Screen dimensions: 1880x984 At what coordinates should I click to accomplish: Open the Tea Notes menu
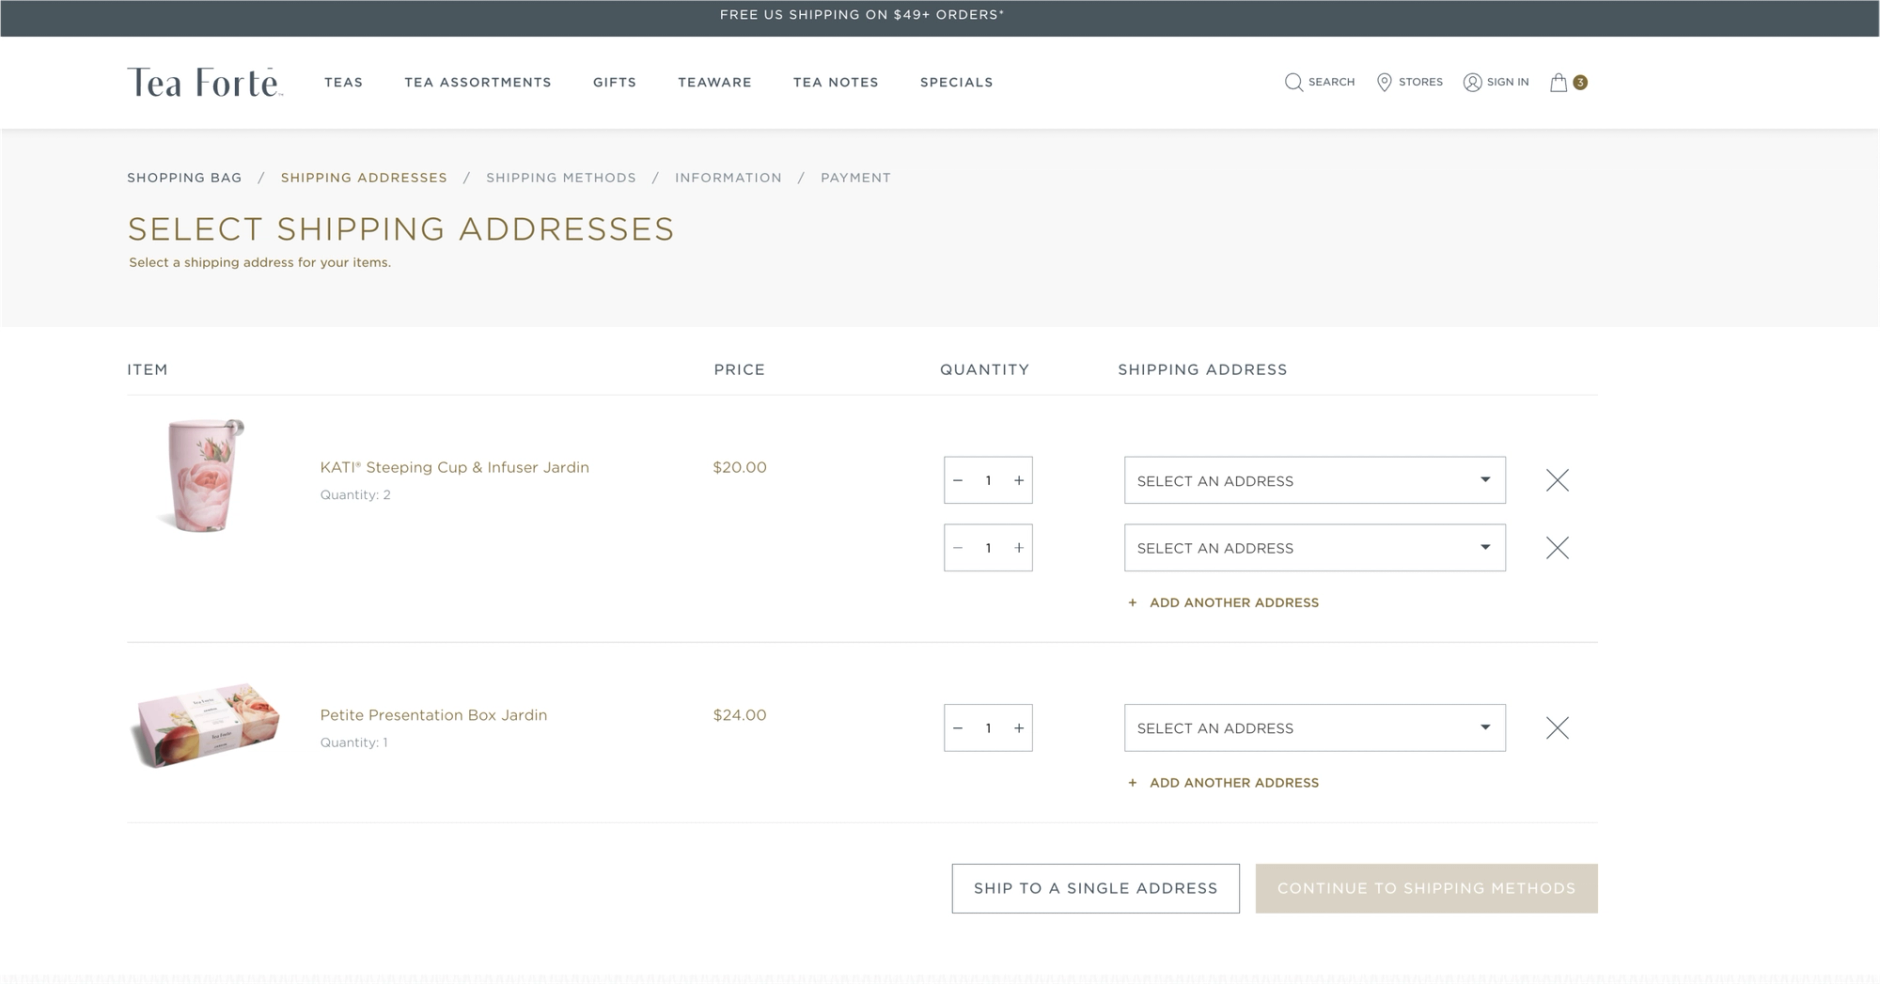[x=836, y=82]
